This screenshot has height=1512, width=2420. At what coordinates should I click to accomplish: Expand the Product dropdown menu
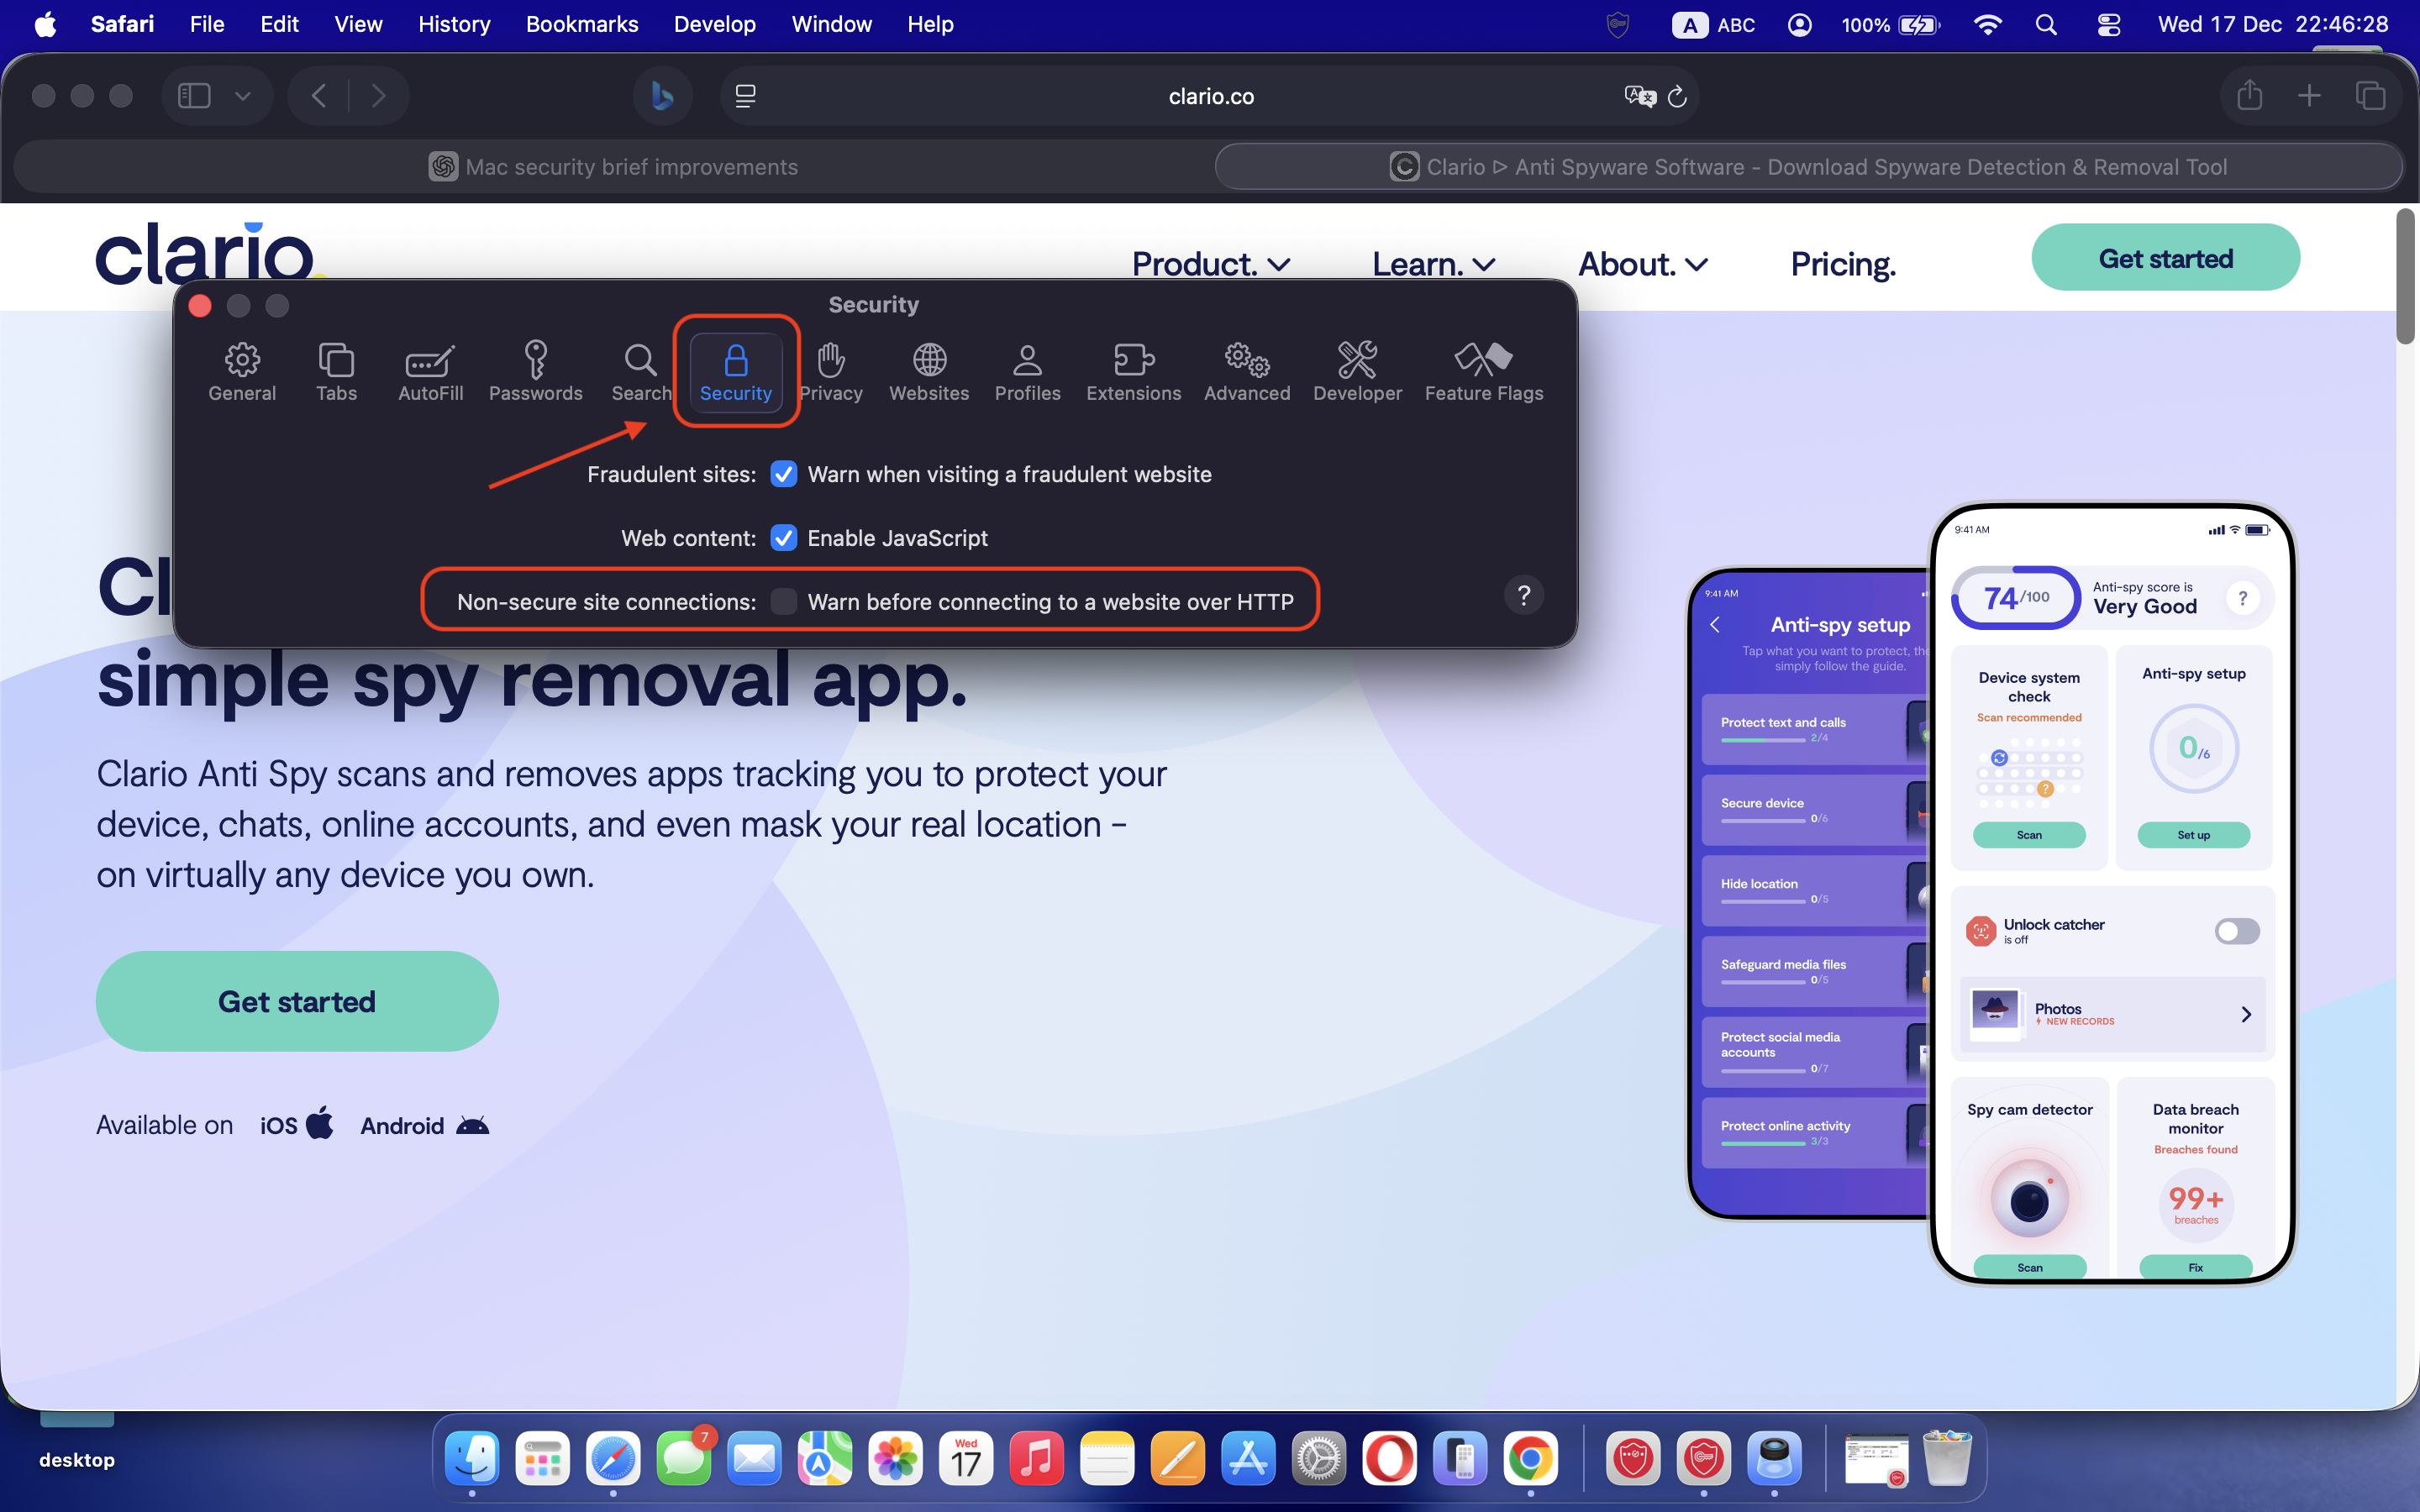pyautogui.click(x=1210, y=264)
